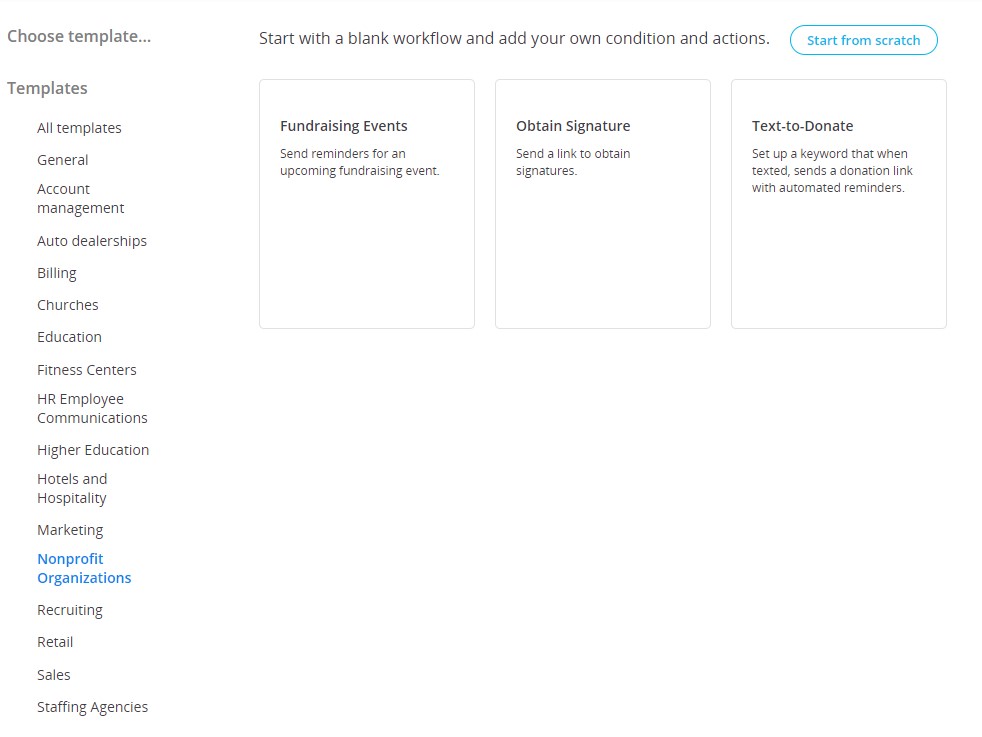Select the Obtain Signature template card
The height and width of the screenshot is (737, 982).
click(602, 204)
